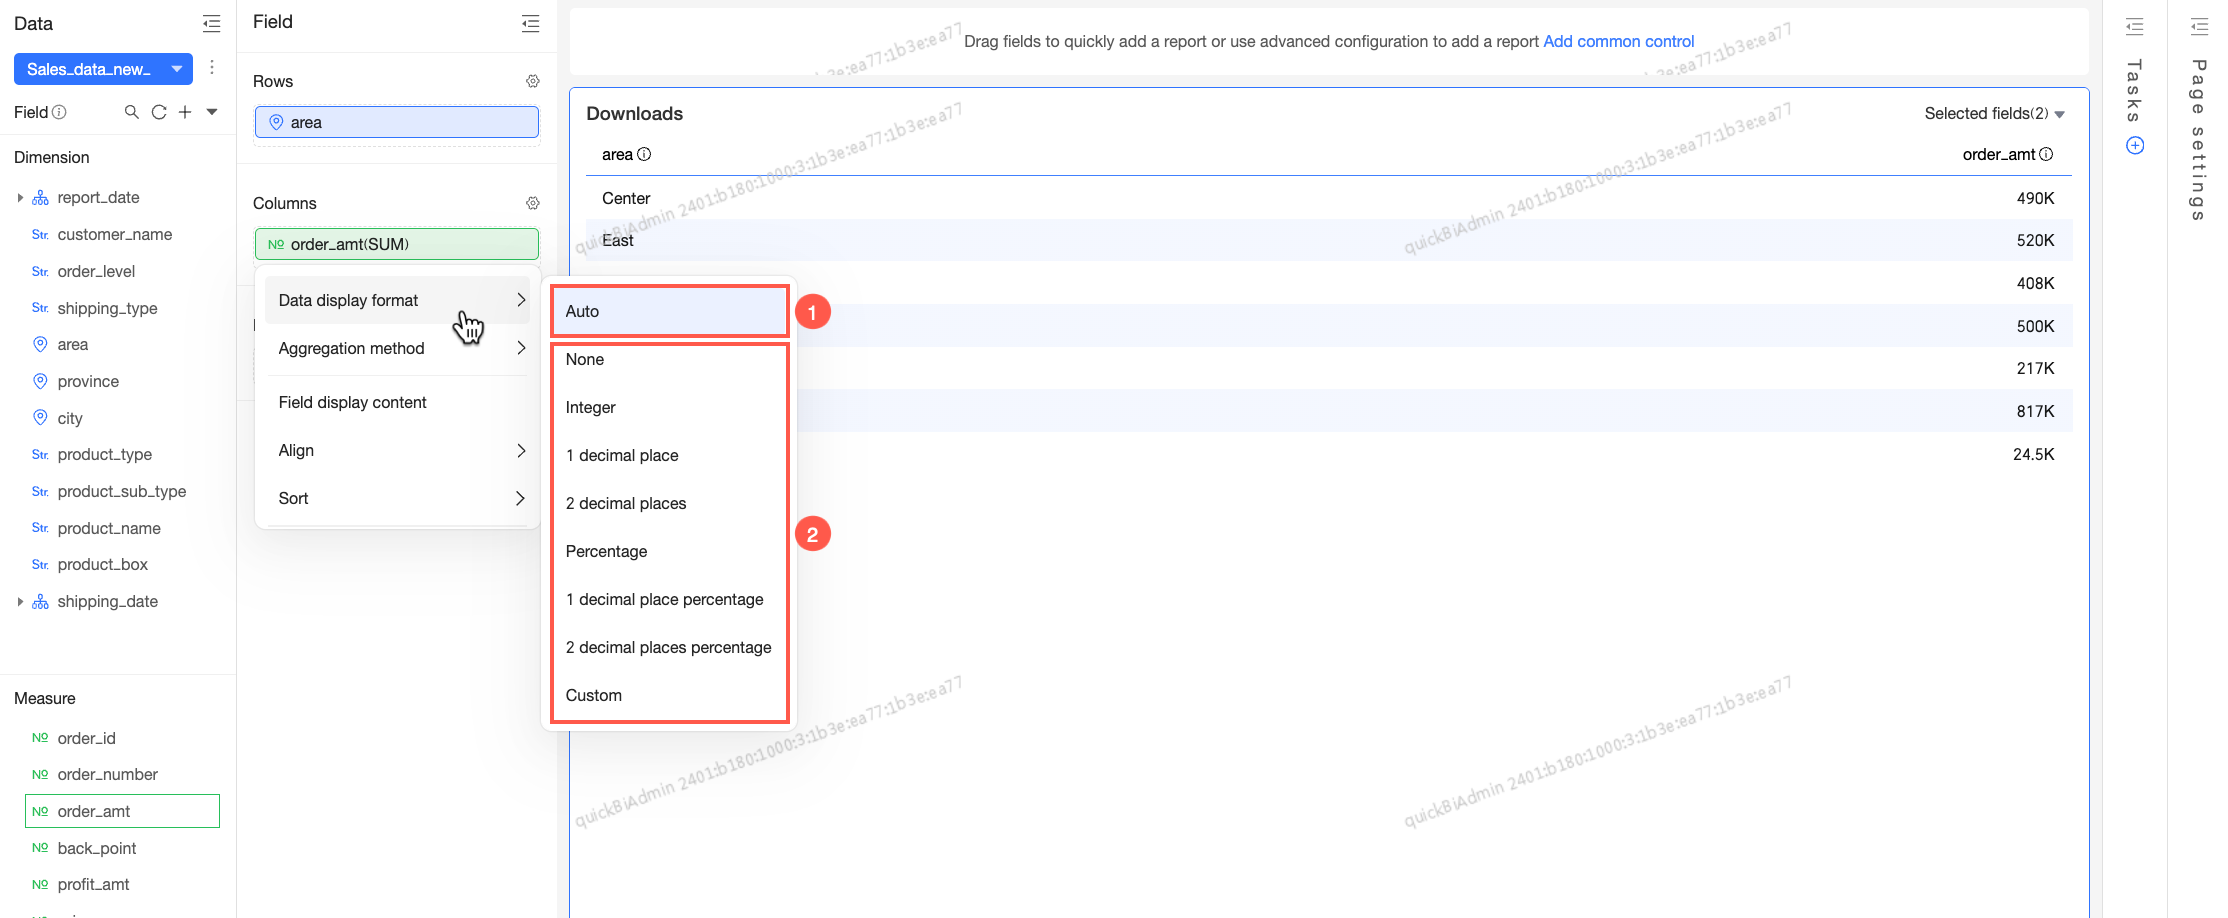Click order_amt(SUM) pill in Columns
The image size is (2228, 918).
pyautogui.click(x=397, y=244)
